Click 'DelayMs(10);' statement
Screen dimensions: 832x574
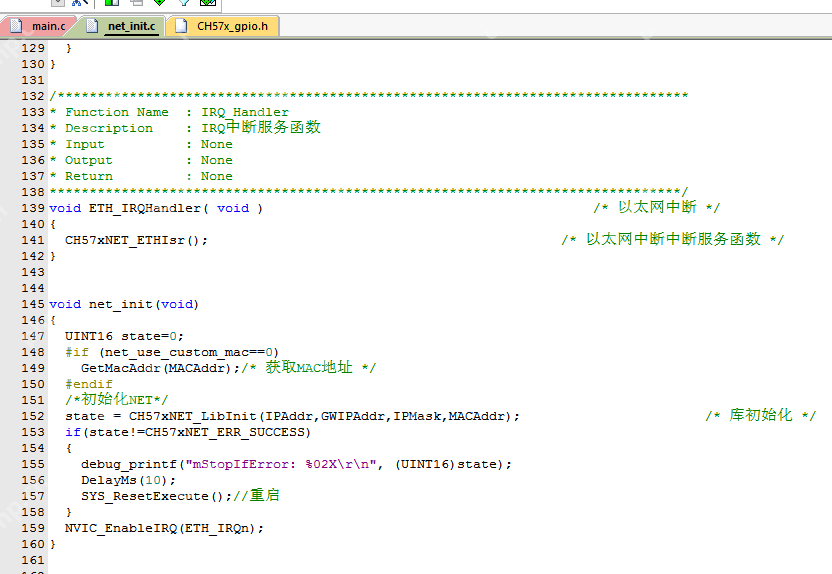pos(128,480)
